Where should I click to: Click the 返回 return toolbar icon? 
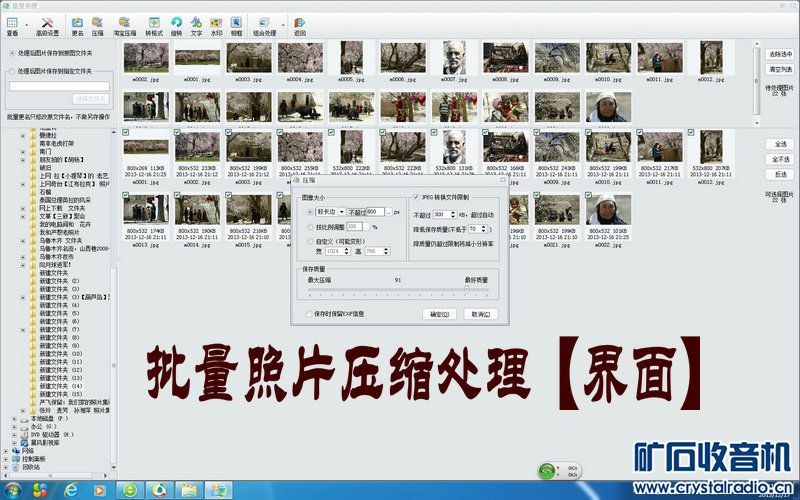[299, 27]
